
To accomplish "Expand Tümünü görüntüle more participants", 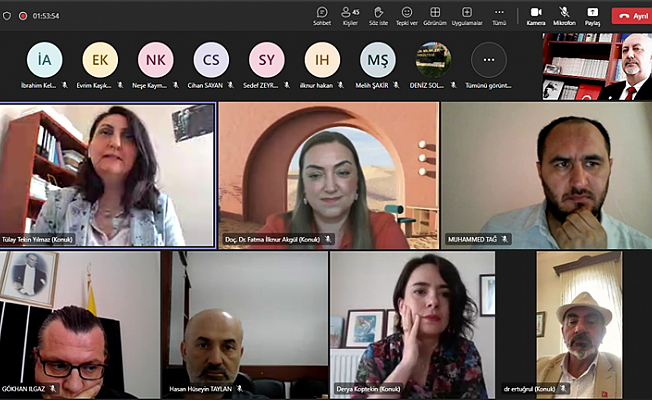I will click(489, 60).
